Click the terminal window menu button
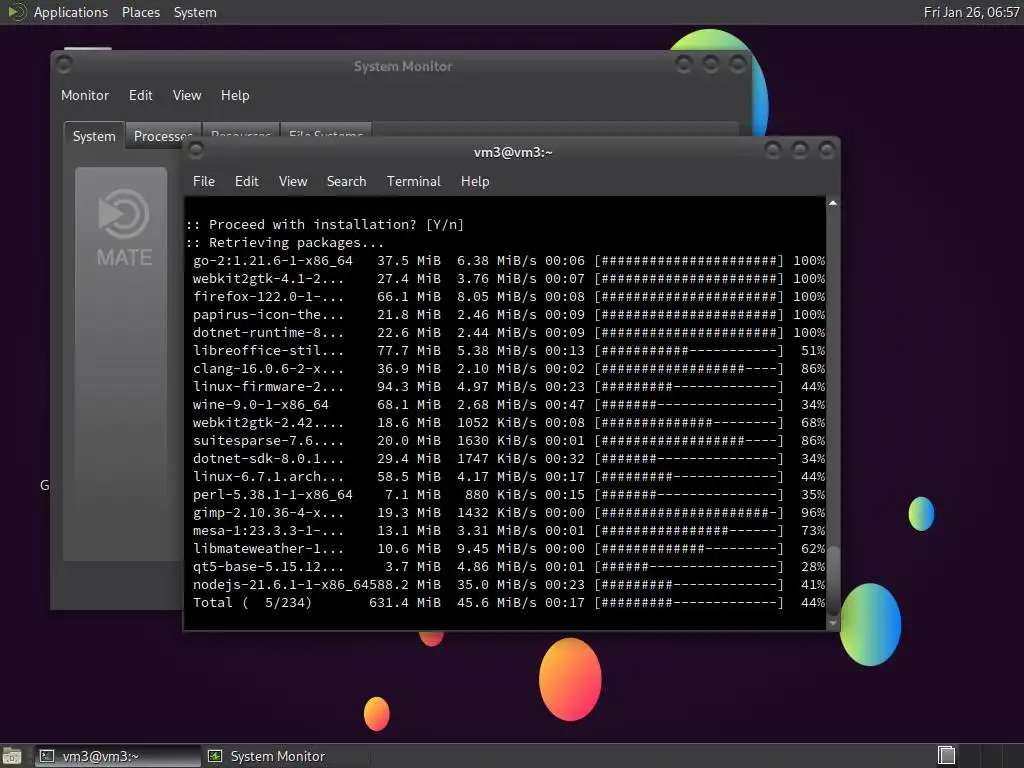Image resolution: width=1024 pixels, height=768 pixels. (x=195, y=151)
